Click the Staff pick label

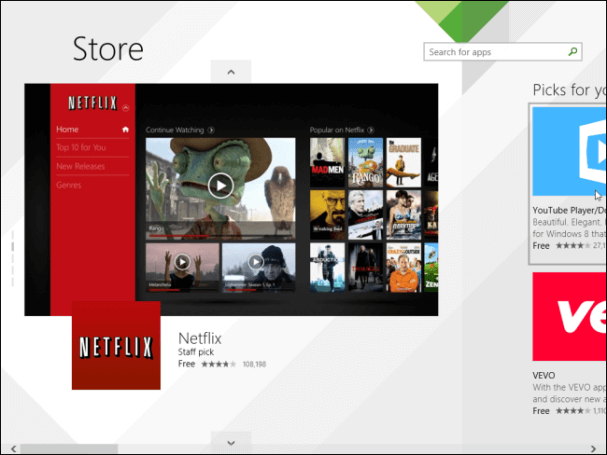click(x=196, y=352)
